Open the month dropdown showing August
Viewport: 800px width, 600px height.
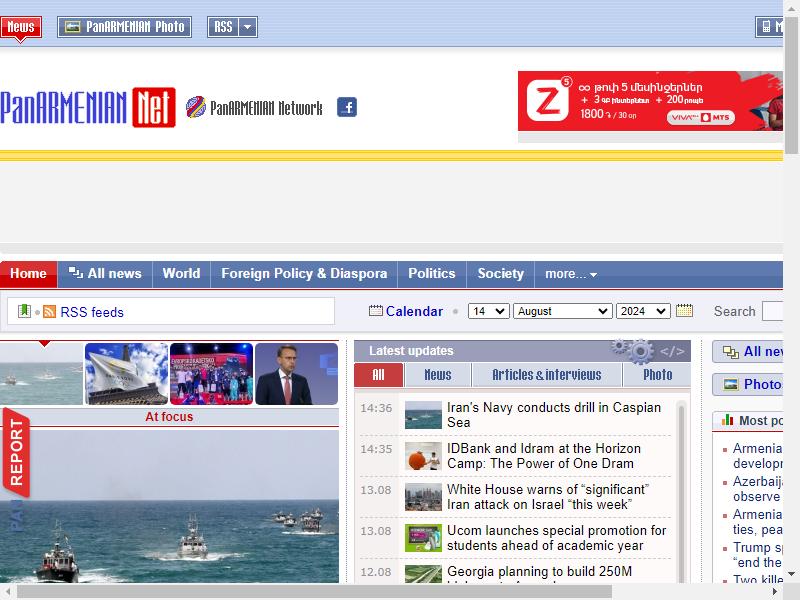[x=562, y=311]
